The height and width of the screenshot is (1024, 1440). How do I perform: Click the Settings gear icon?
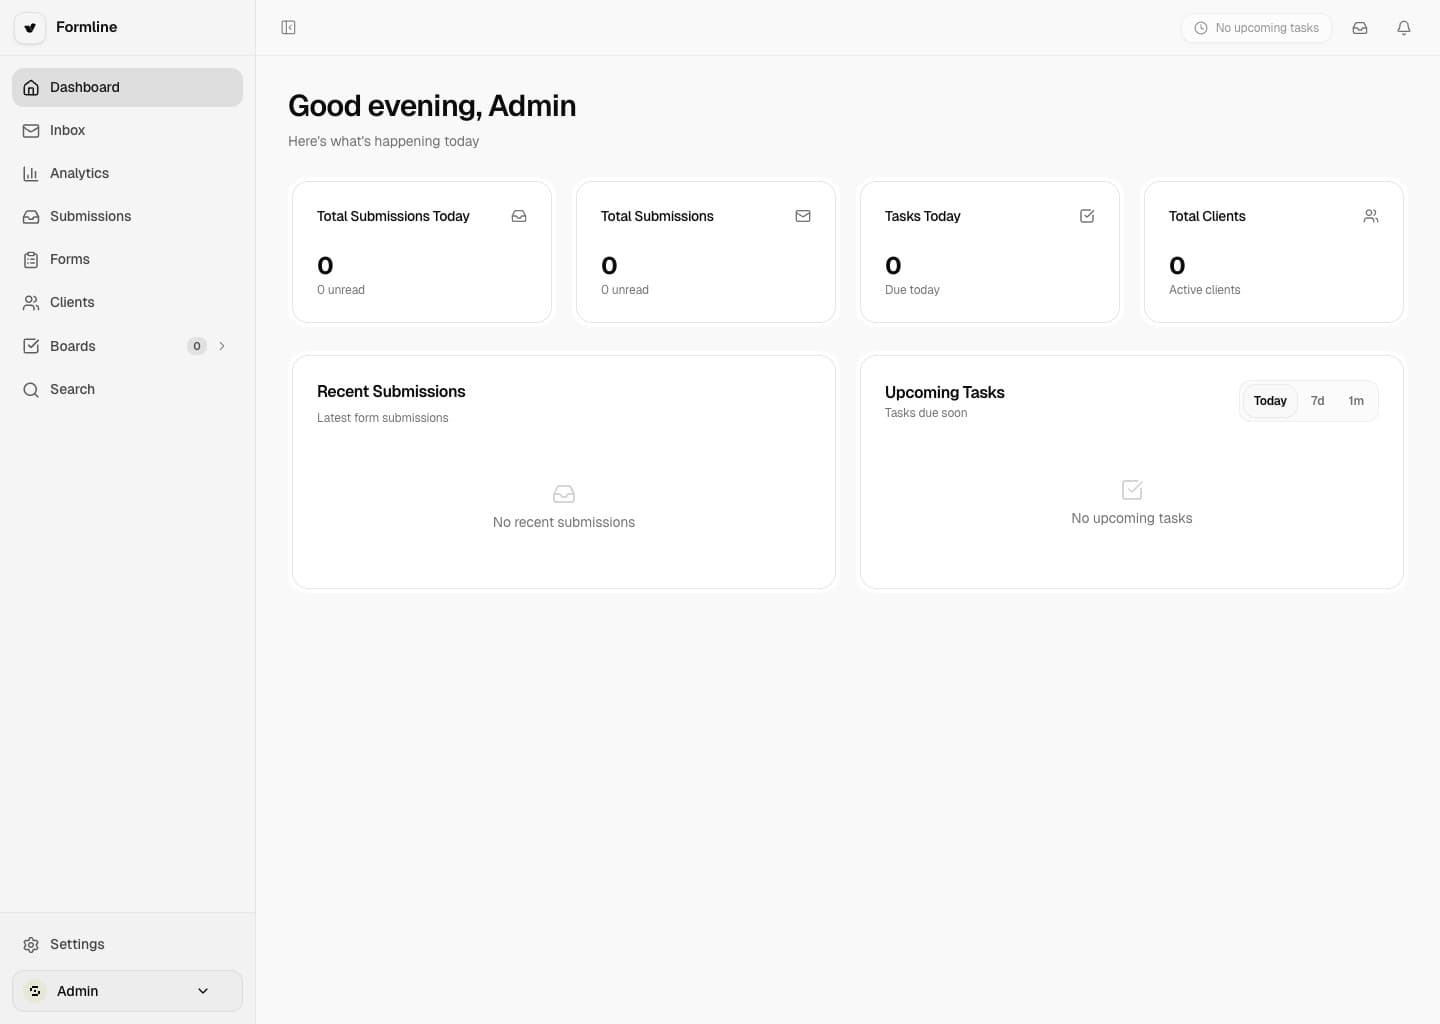click(31, 945)
